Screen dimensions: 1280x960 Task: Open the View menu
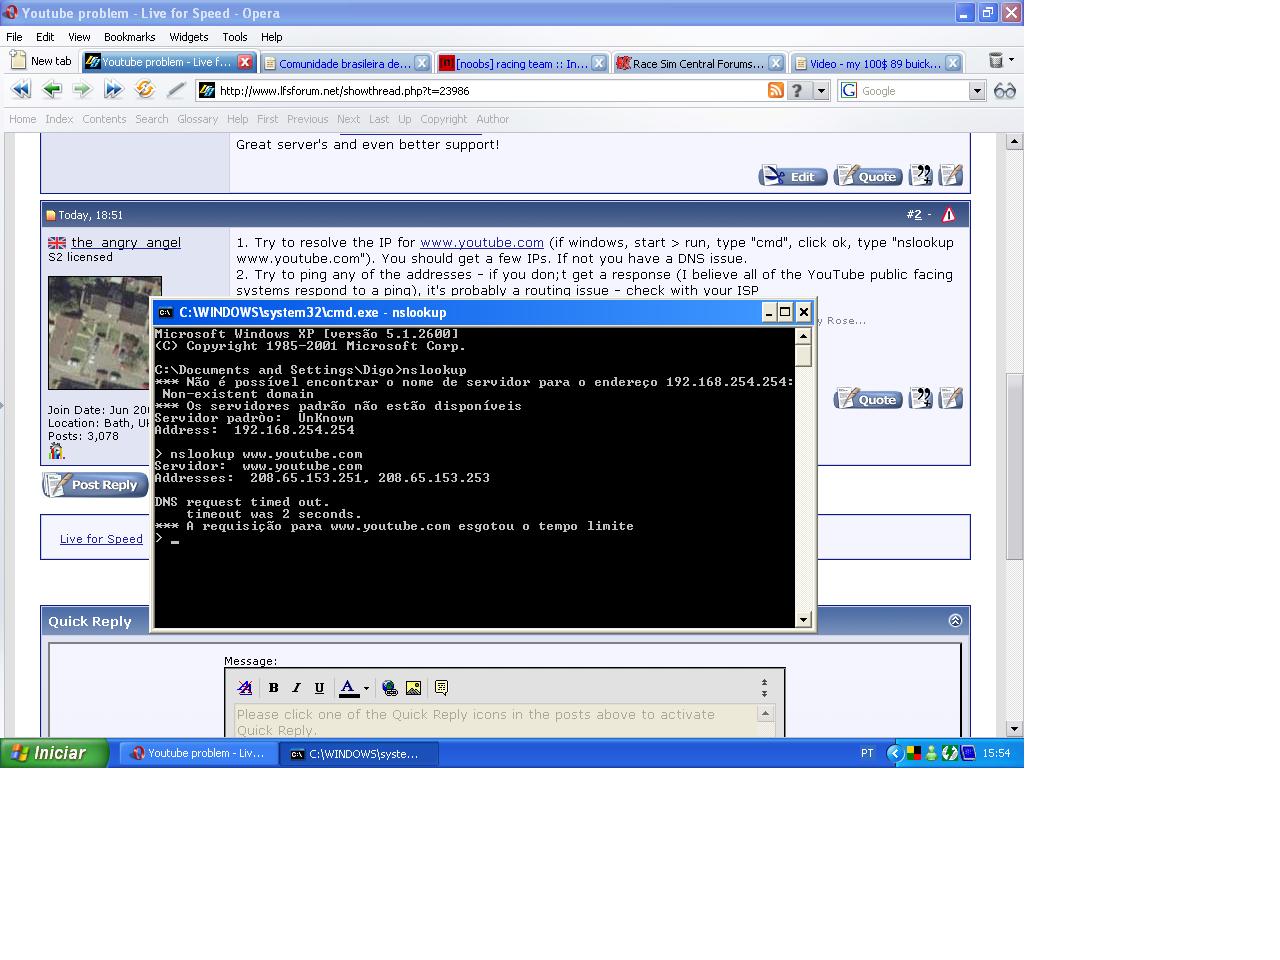pos(79,36)
